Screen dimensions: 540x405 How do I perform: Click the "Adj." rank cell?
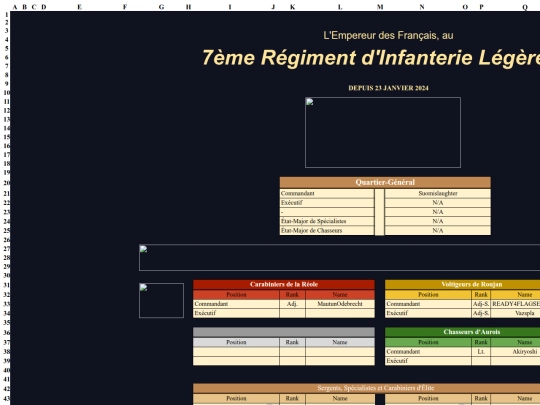point(292,304)
